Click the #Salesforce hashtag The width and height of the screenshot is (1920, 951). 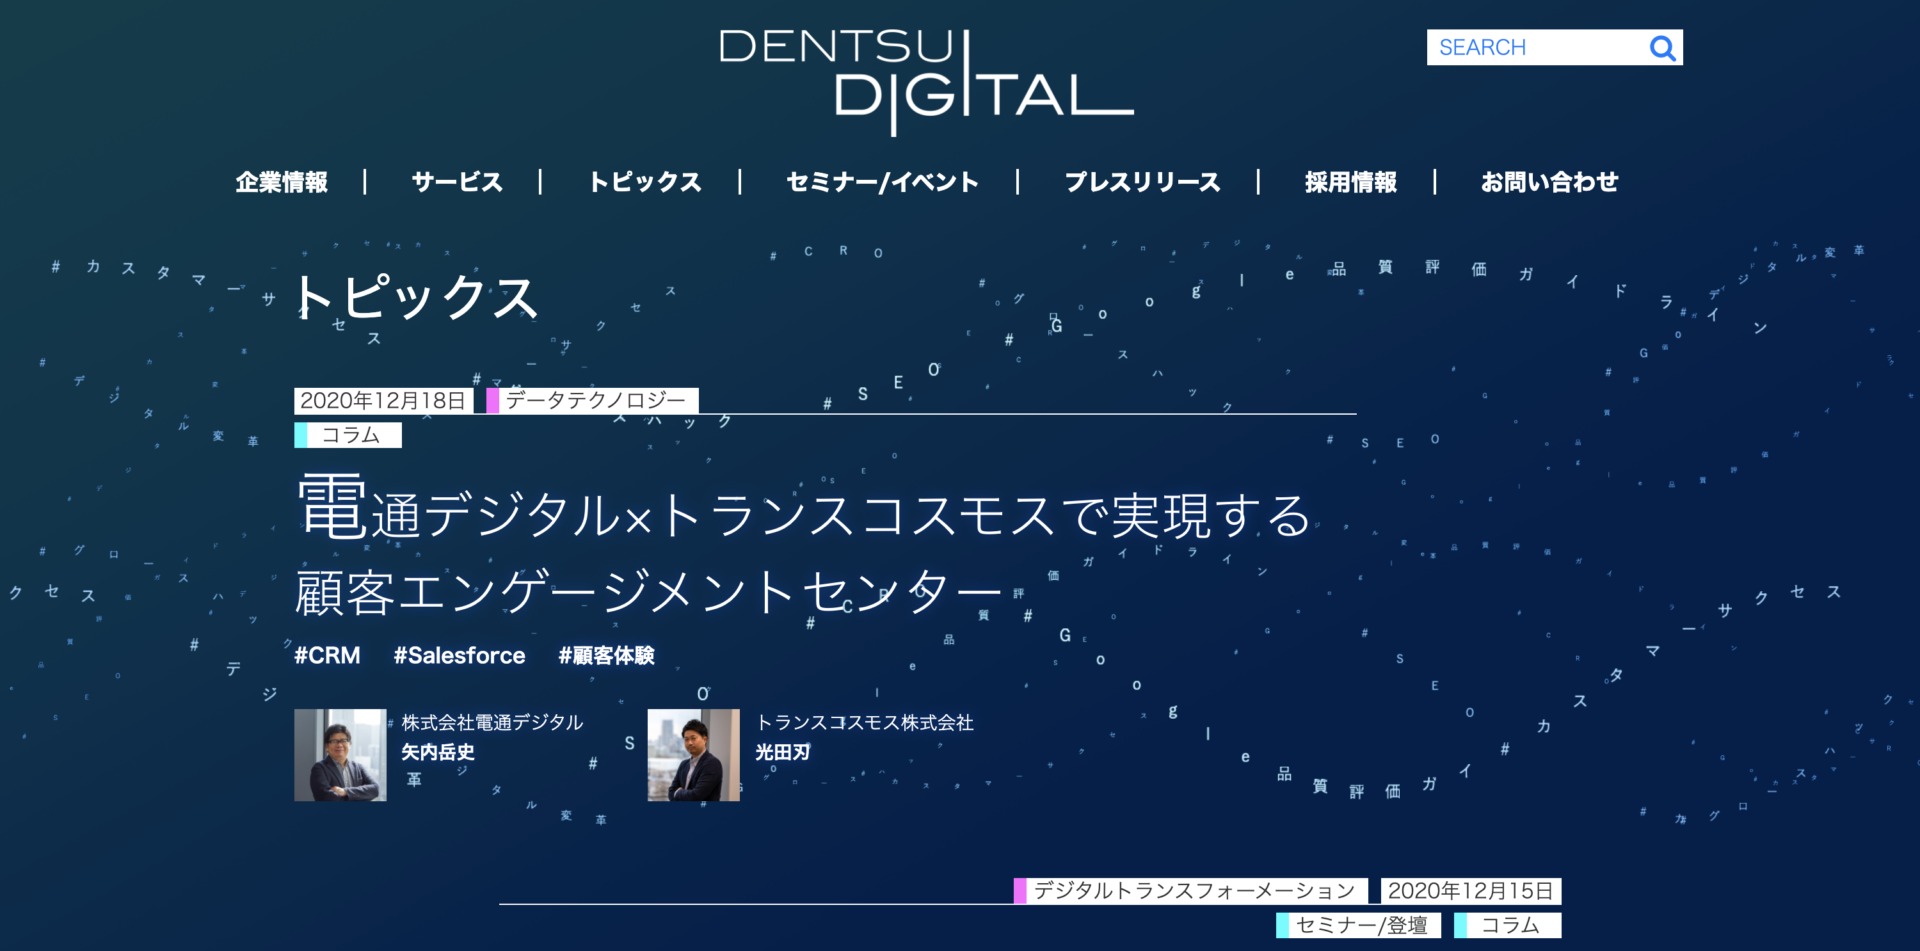459,656
